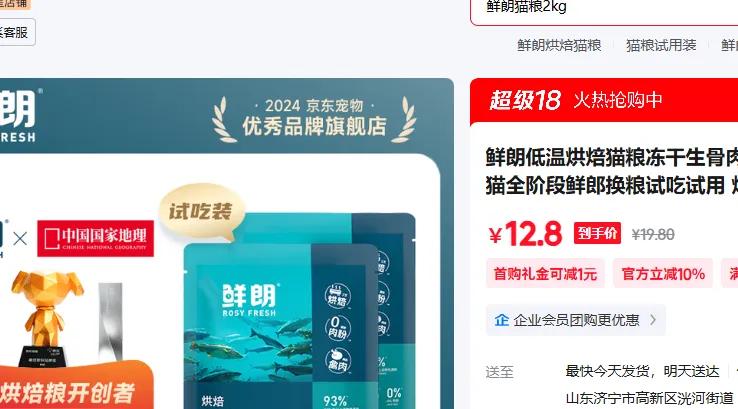The height and width of the screenshot is (409, 738).
Task: Open the 官方立减10% discount tag
Action: (x=663, y=273)
